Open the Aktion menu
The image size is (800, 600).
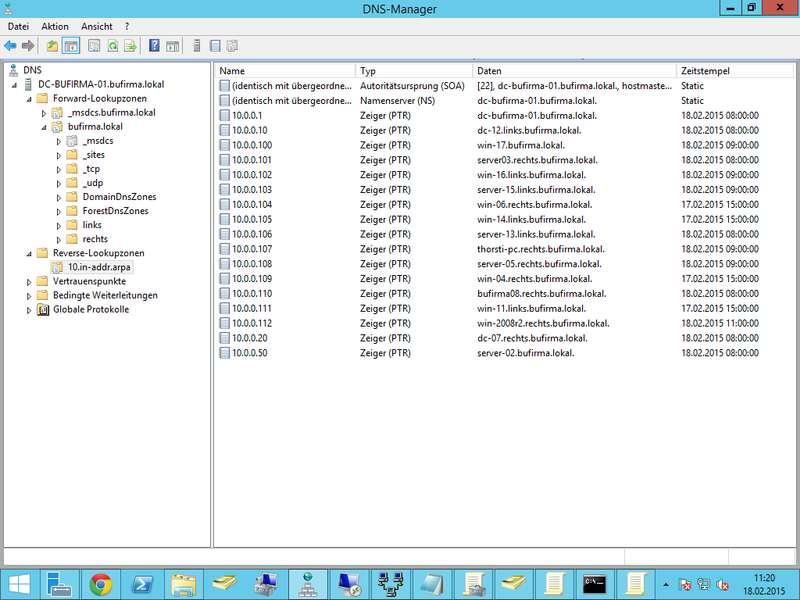[55, 26]
